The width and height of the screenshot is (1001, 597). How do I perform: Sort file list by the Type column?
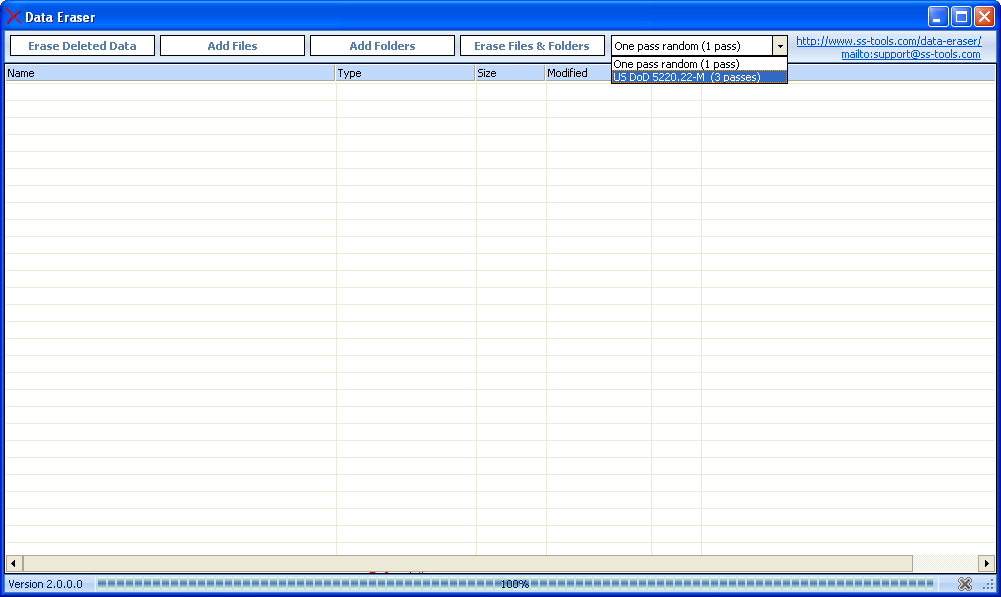click(405, 72)
